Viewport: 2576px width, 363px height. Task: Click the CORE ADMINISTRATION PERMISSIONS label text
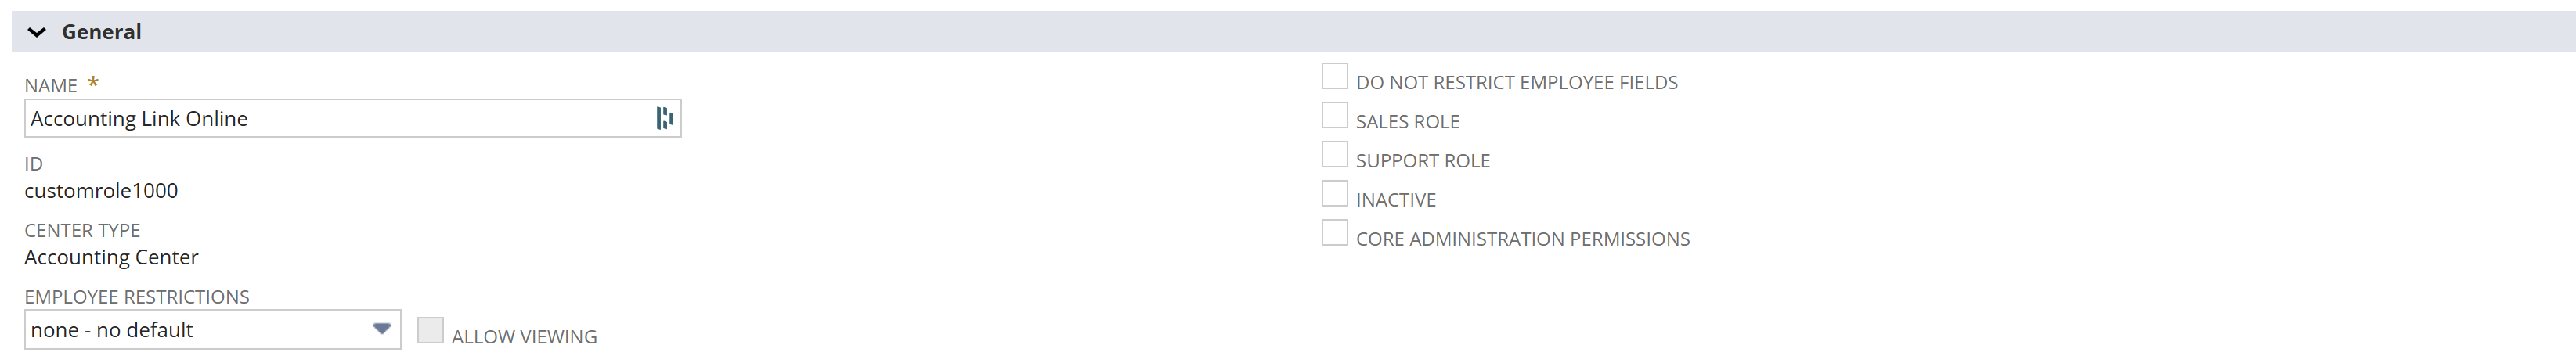[x=1522, y=239]
